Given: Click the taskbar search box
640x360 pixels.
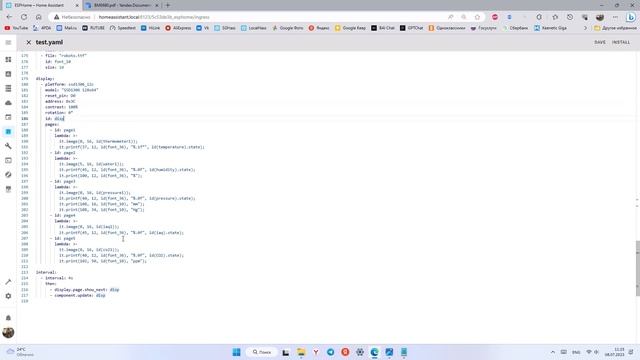Looking at the screenshot, I should 262,352.
